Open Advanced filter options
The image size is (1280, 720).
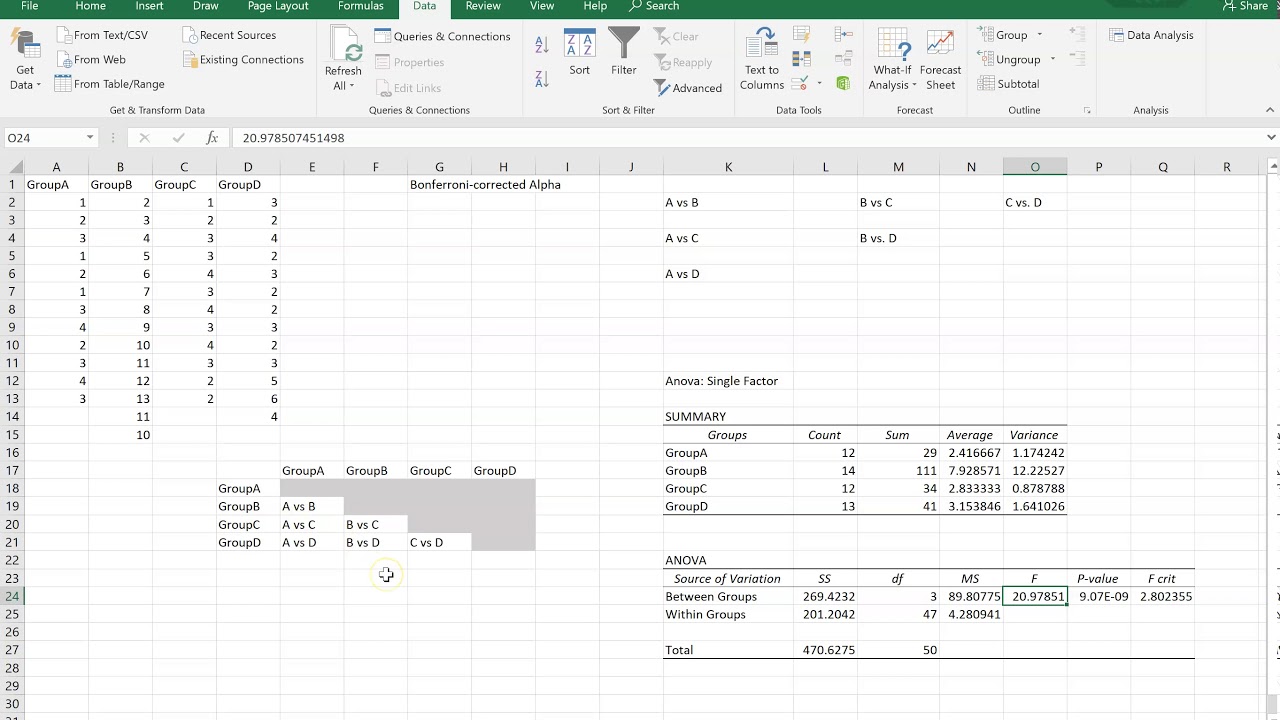[688, 88]
